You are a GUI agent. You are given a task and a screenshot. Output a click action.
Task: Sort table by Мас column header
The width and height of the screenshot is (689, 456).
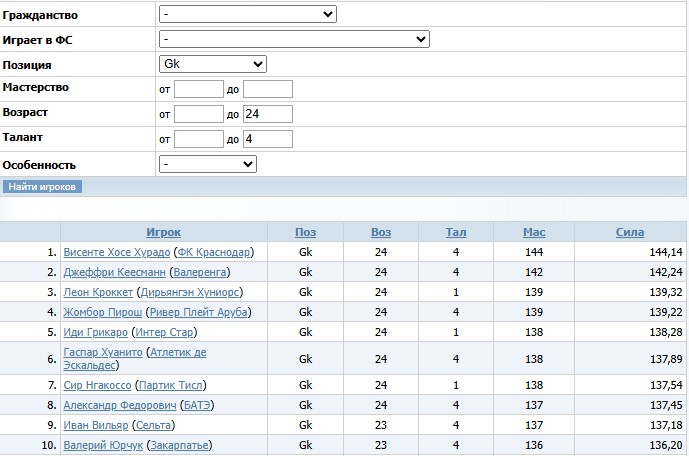pyautogui.click(x=533, y=232)
